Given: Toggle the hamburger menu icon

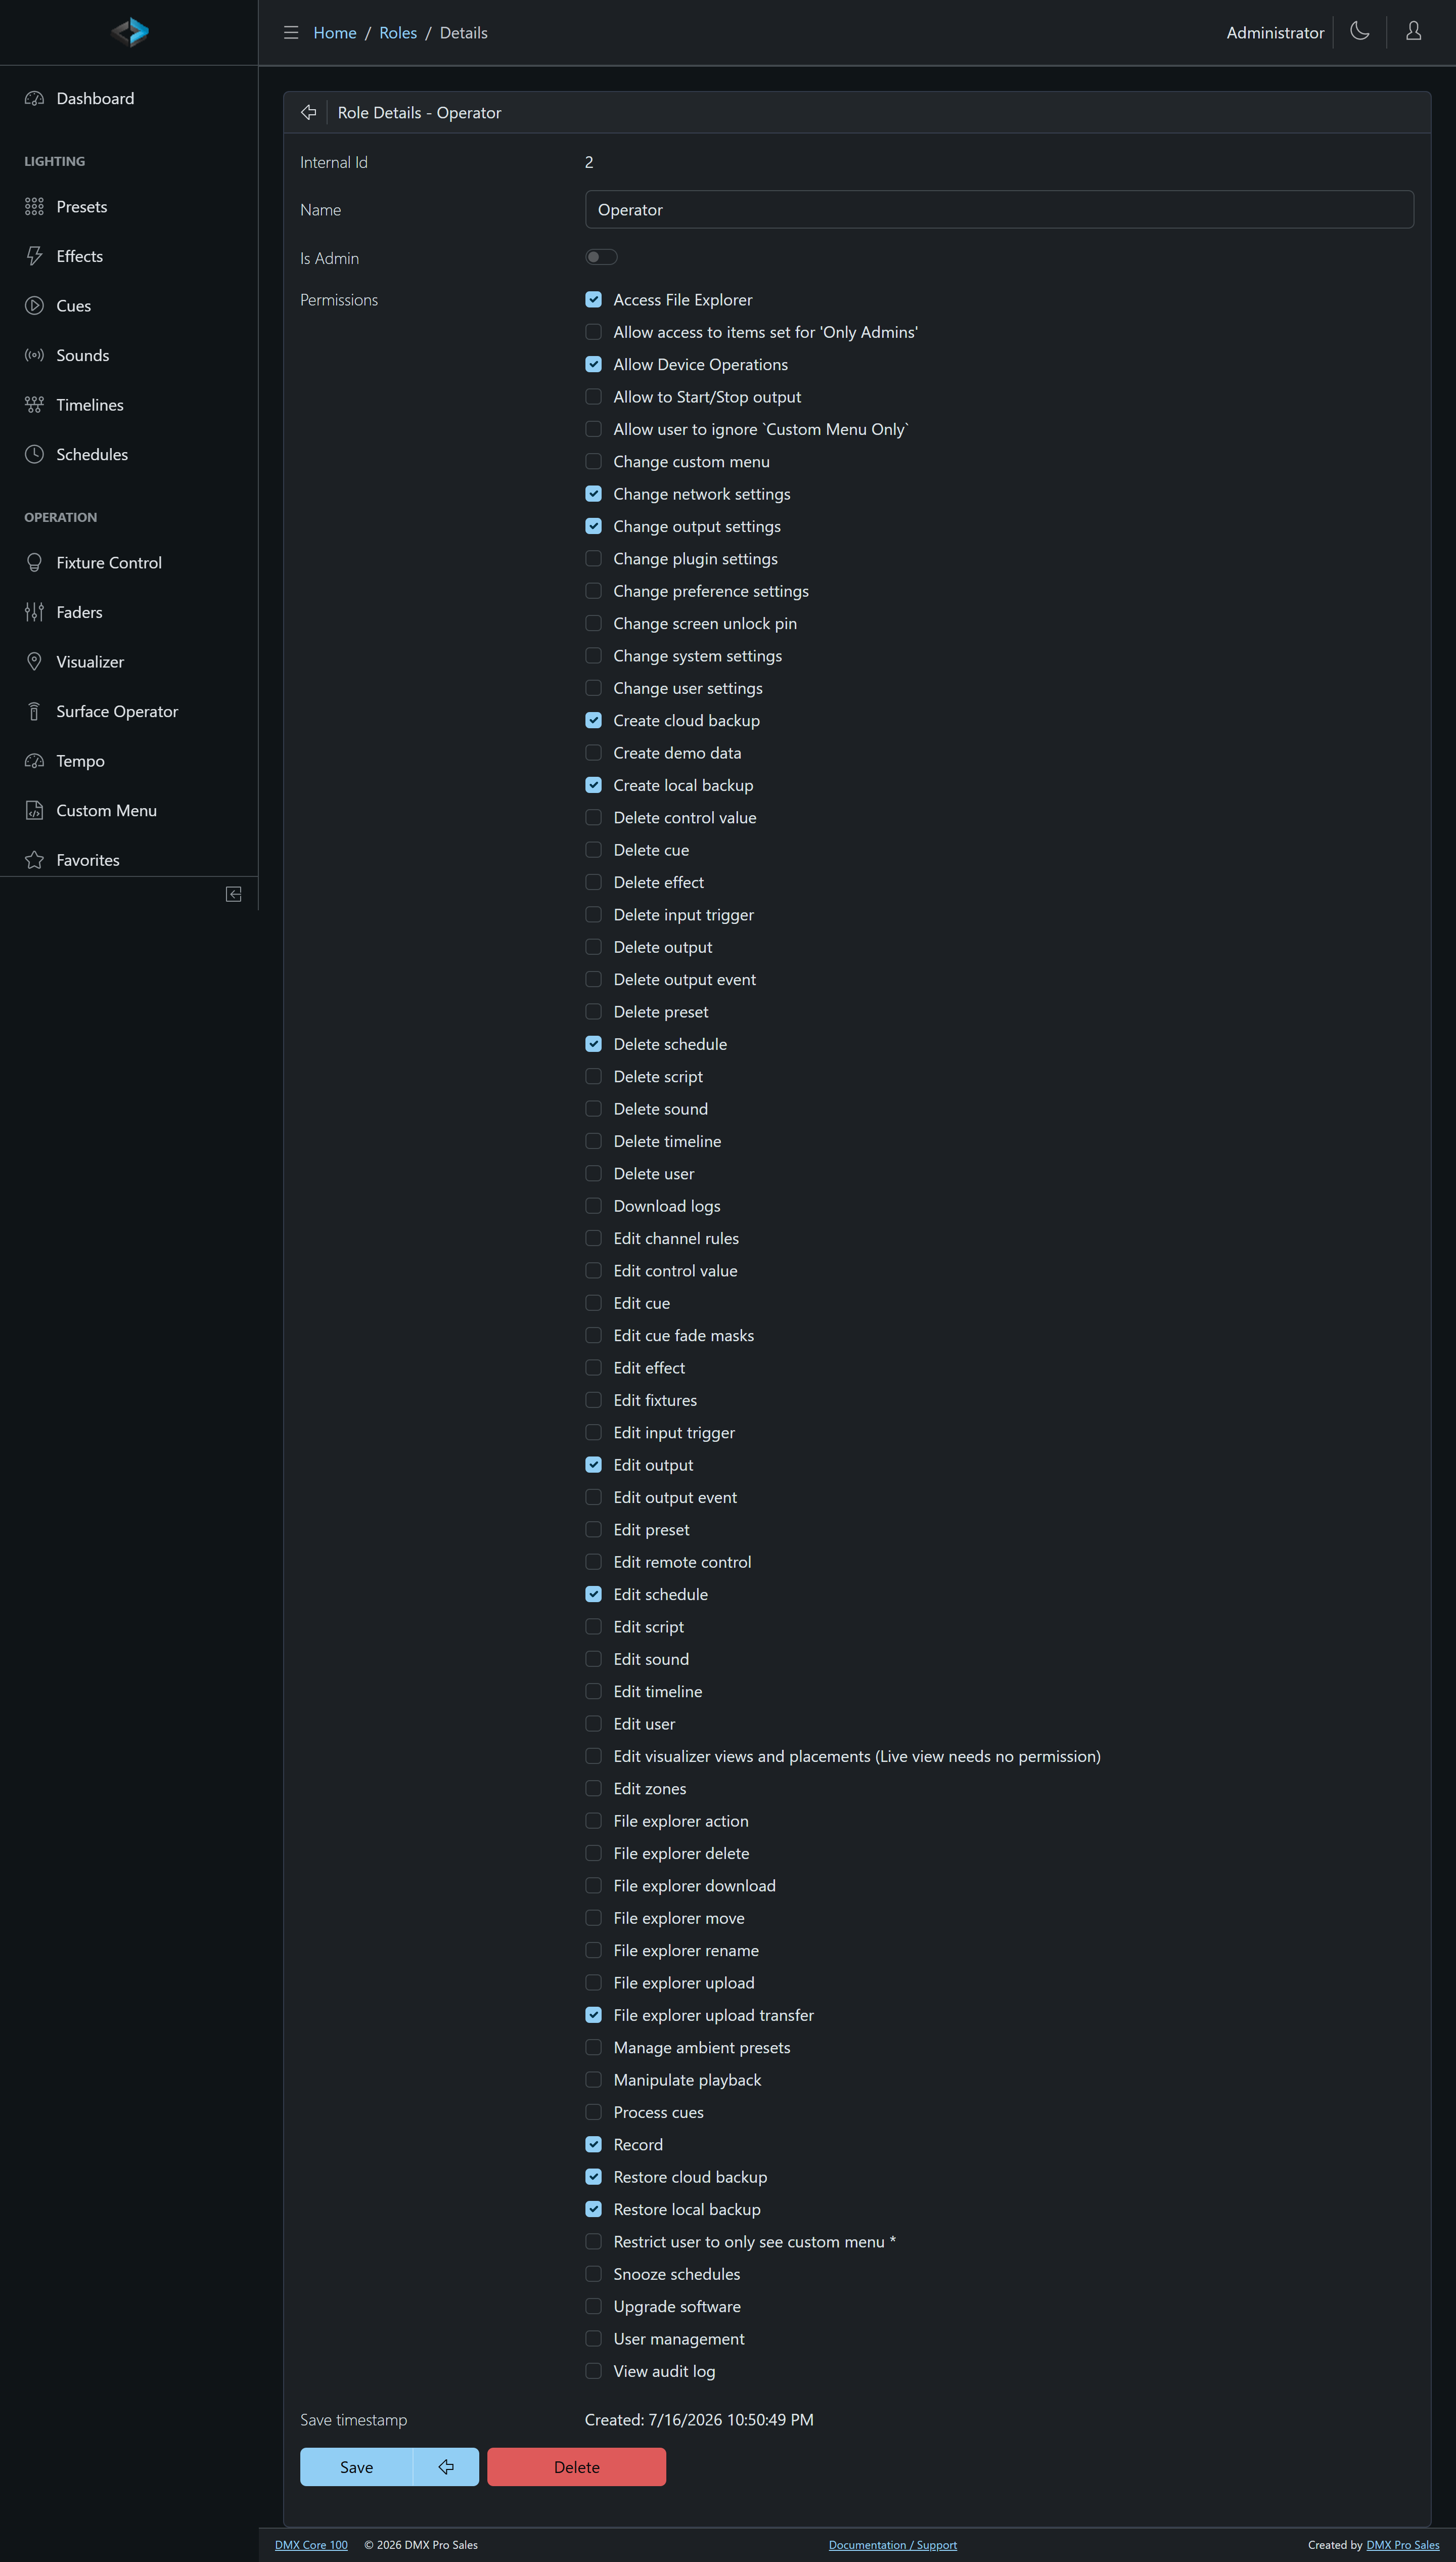Looking at the screenshot, I should [x=291, y=33].
